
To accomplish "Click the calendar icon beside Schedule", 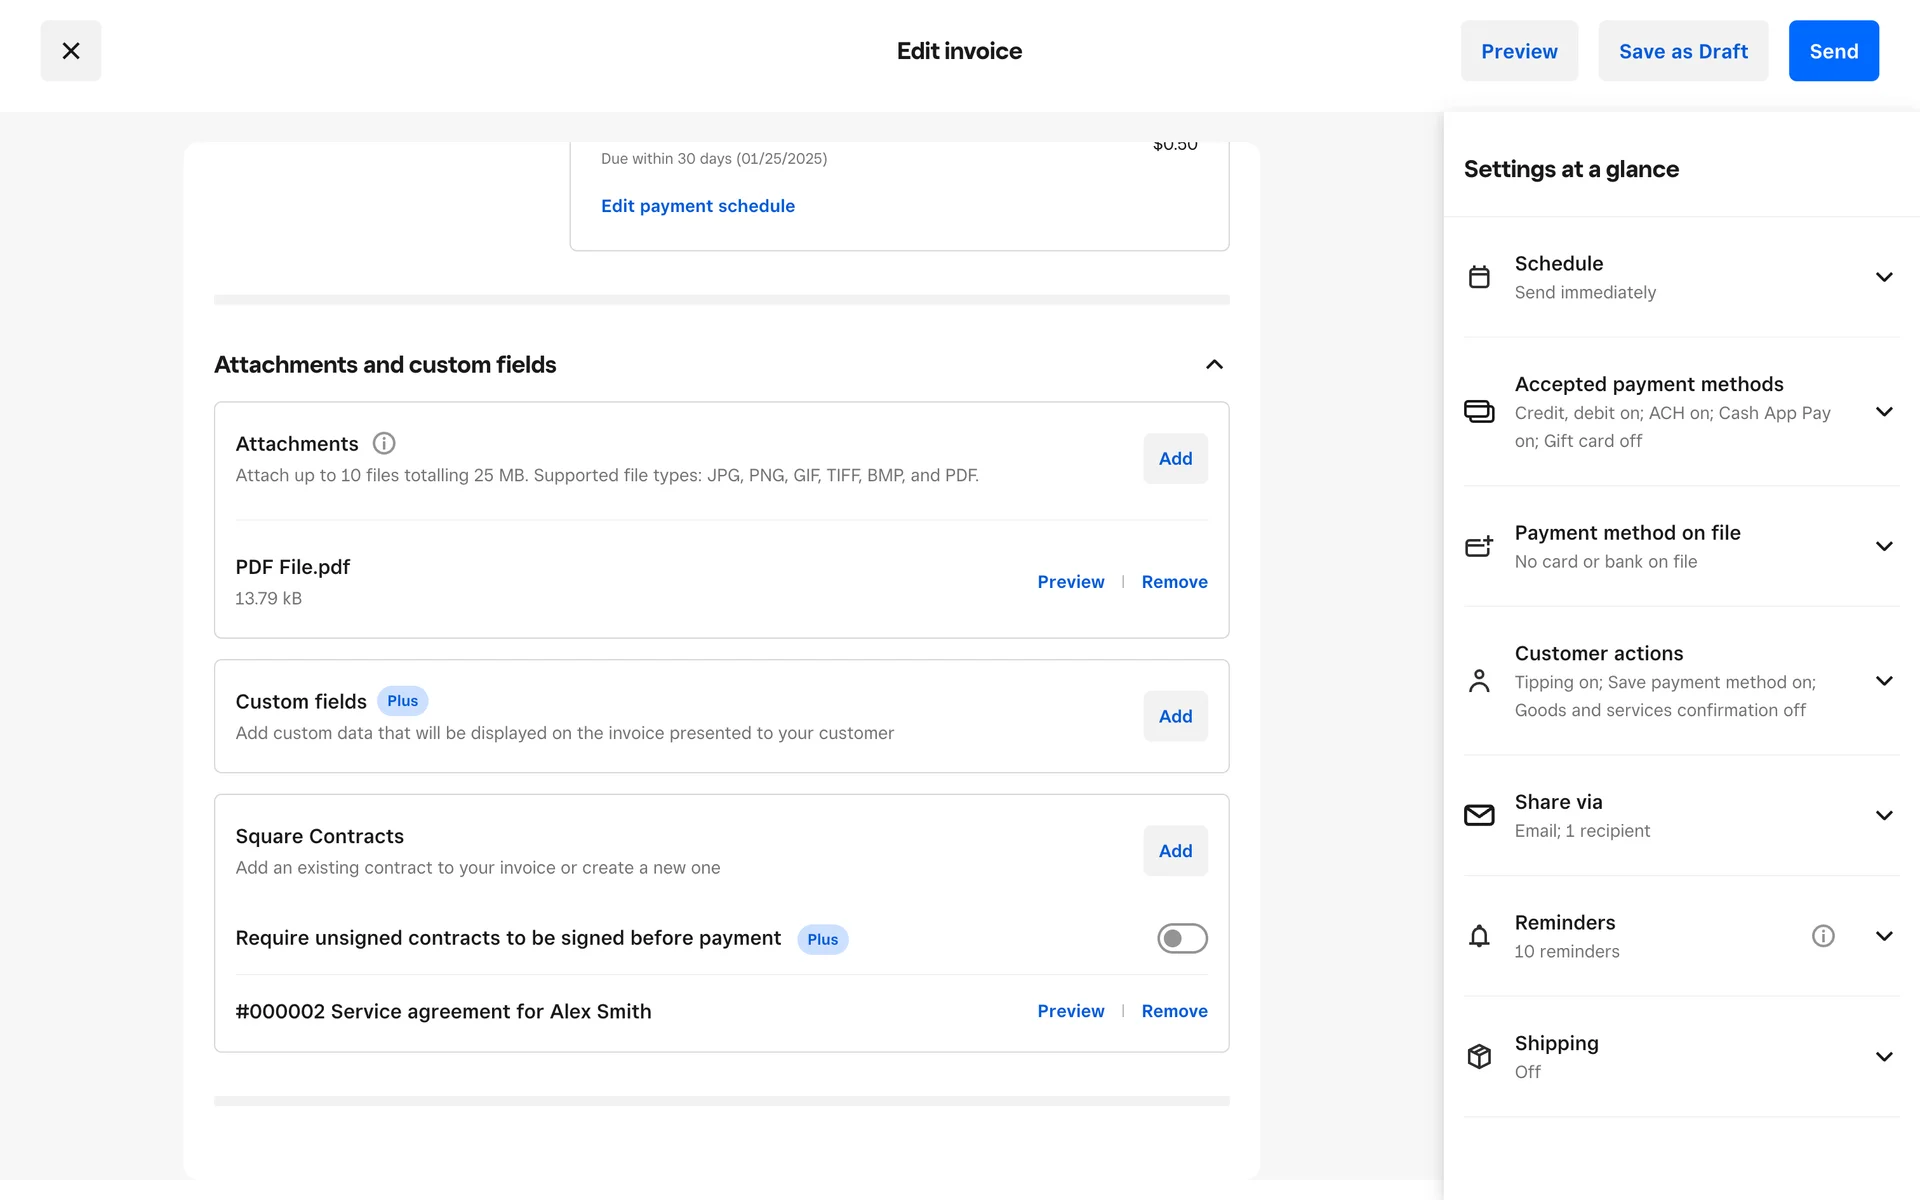I will coord(1479,277).
